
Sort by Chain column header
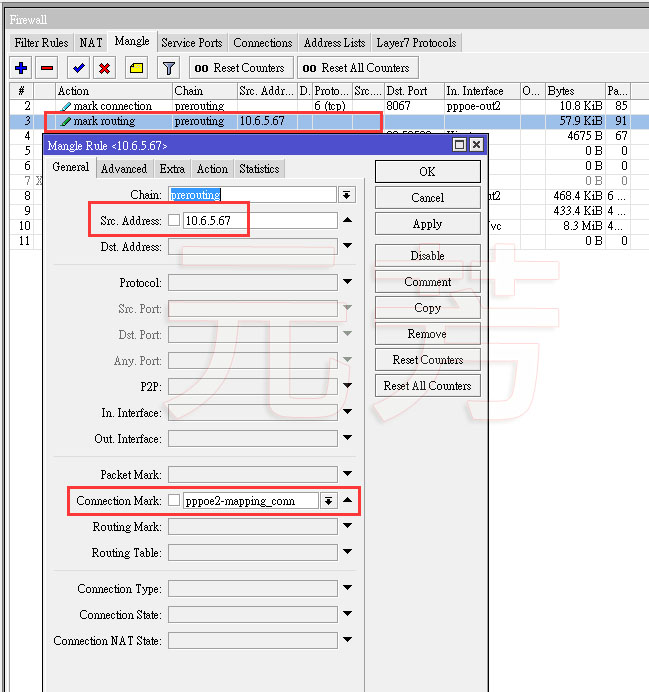click(205, 91)
